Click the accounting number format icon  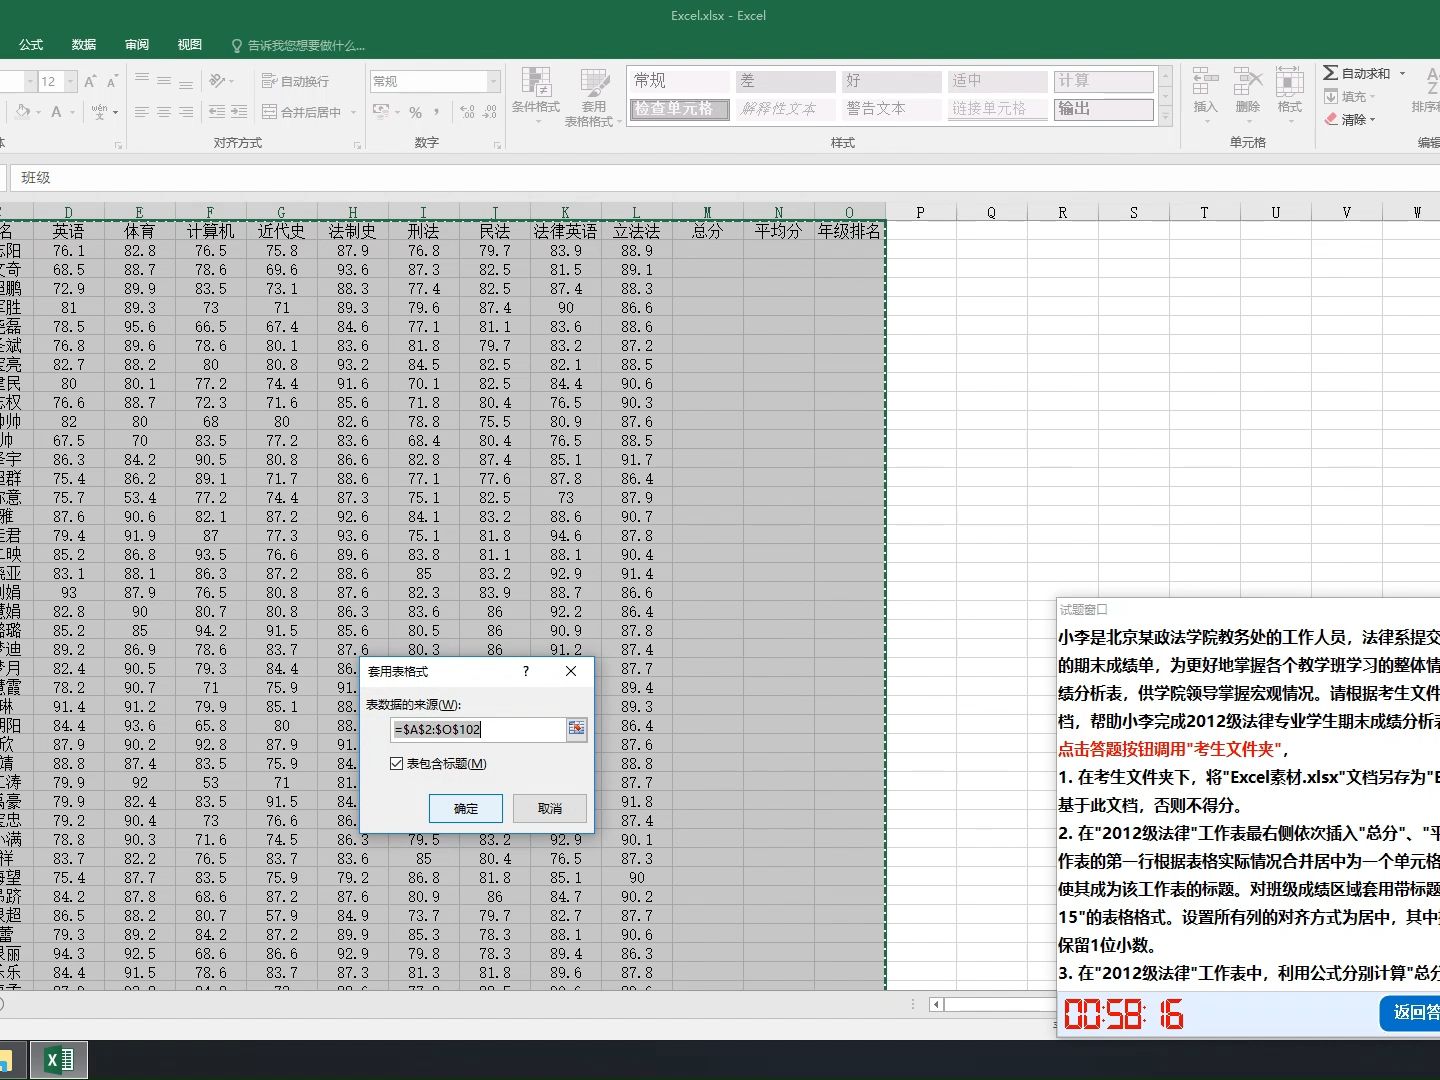pos(382,112)
